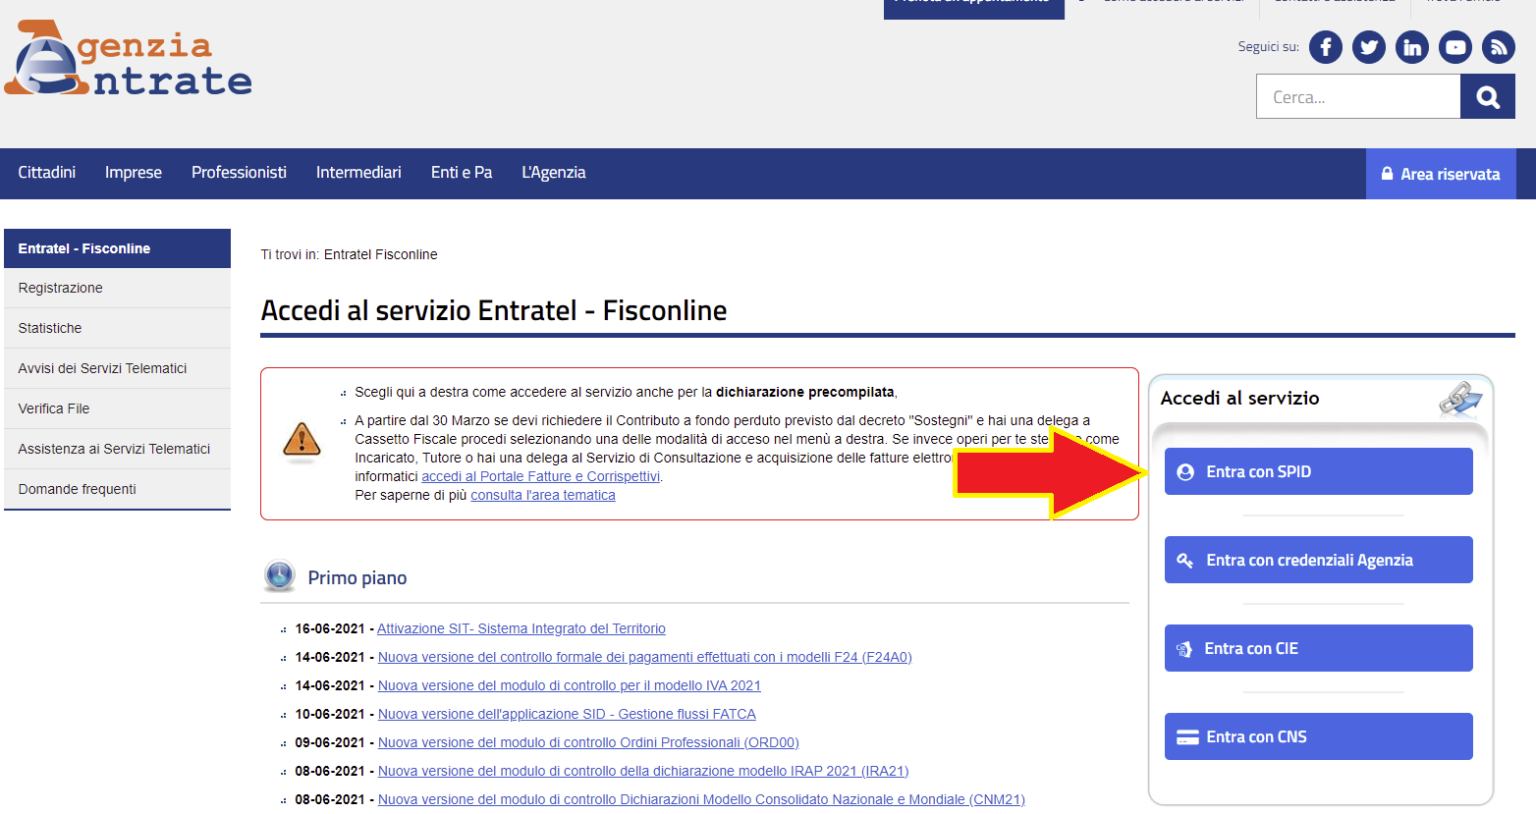Screen dimensions: 1536x814
Task: Open Verifica File in the sidebar
Action: tap(117, 409)
